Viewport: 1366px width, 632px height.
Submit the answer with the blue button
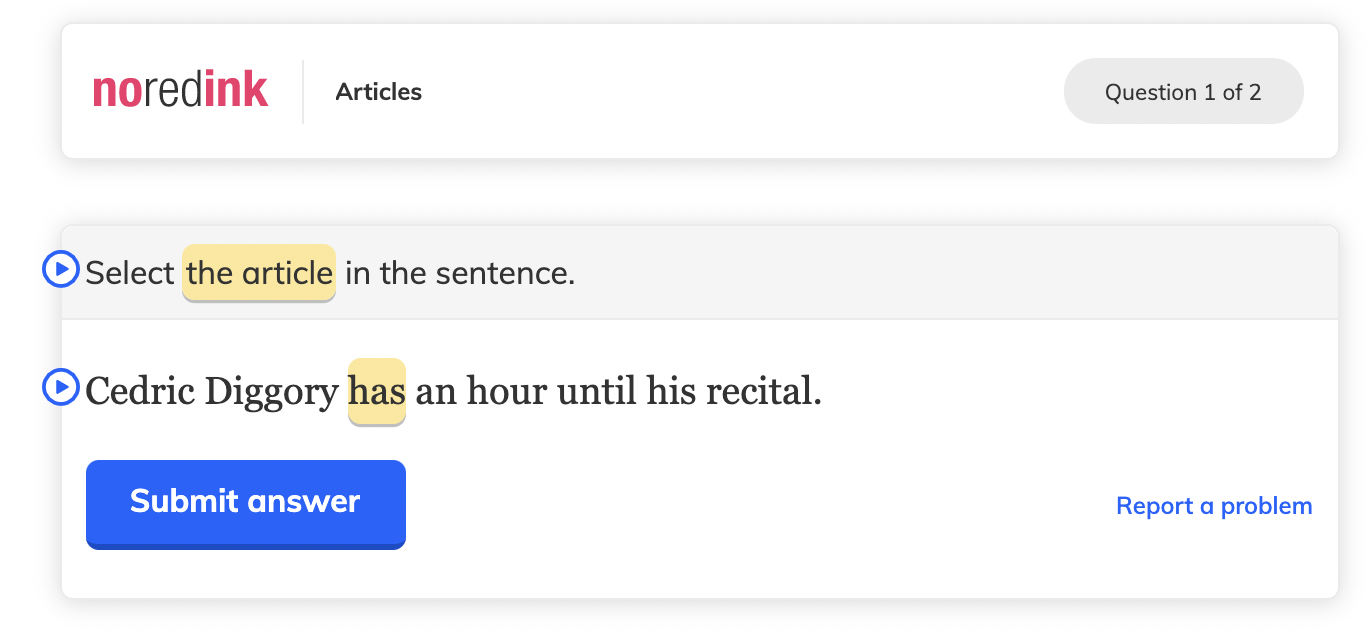[246, 503]
